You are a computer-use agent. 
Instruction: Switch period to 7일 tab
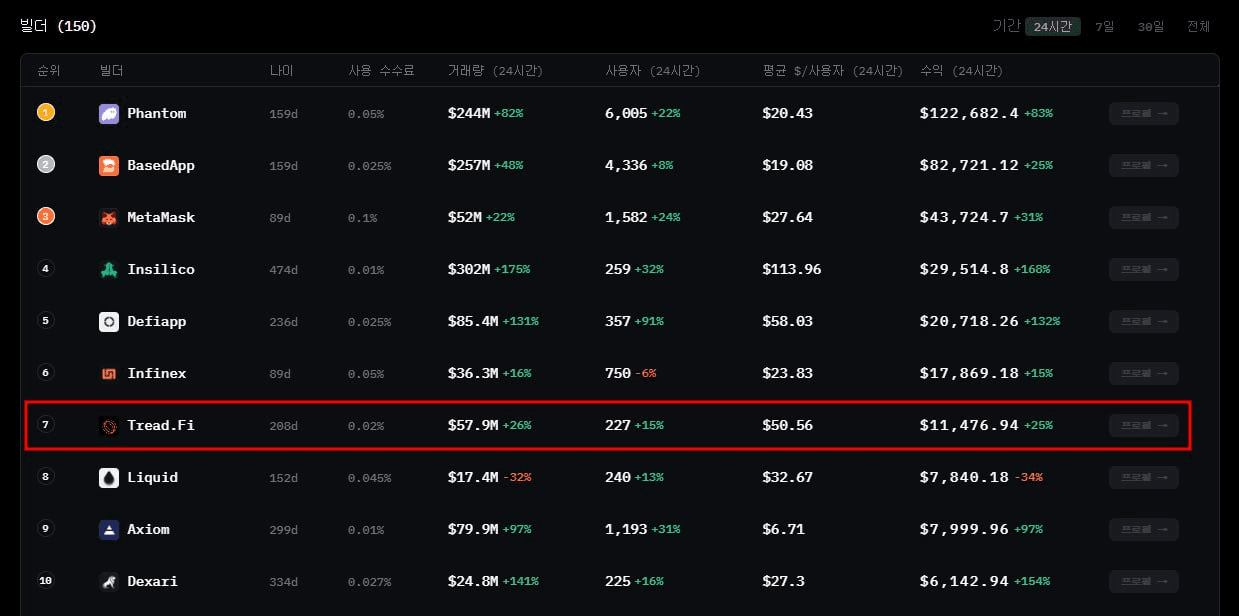(x=1105, y=27)
